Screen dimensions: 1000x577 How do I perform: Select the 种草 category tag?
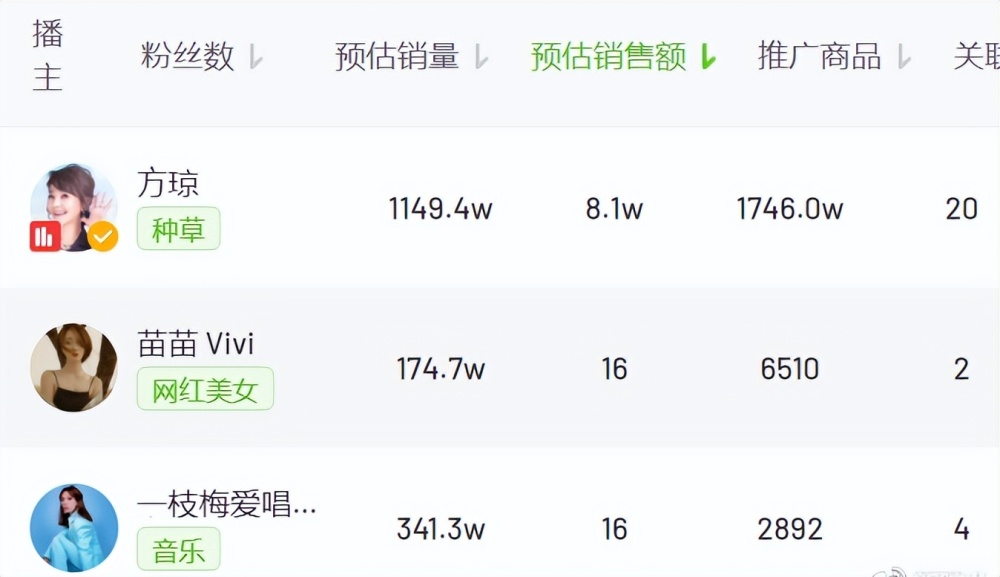click(x=179, y=229)
